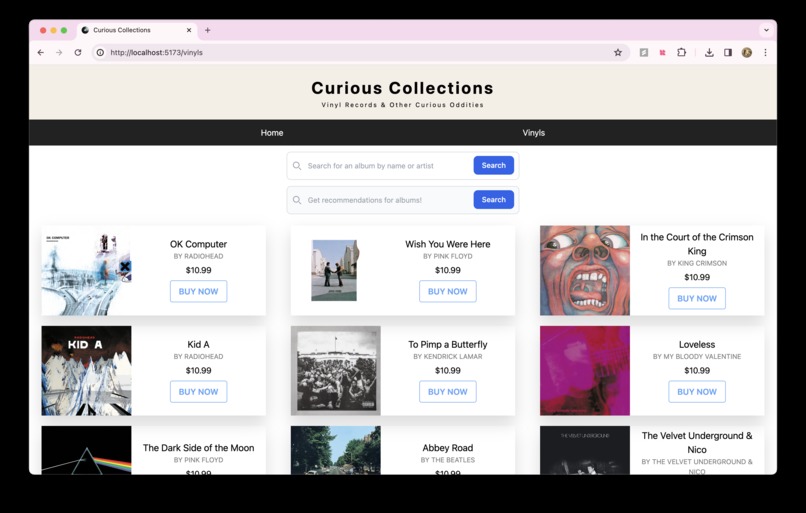Open the Wish You Were Here album cover
The image size is (806, 513).
(x=334, y=270)
